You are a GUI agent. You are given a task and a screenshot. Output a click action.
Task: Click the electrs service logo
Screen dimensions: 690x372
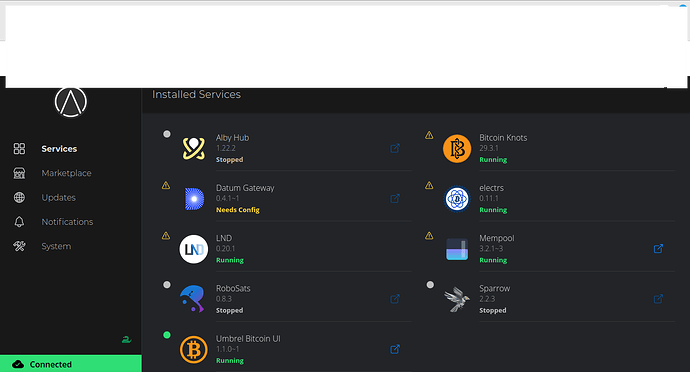tap(457, 199)
